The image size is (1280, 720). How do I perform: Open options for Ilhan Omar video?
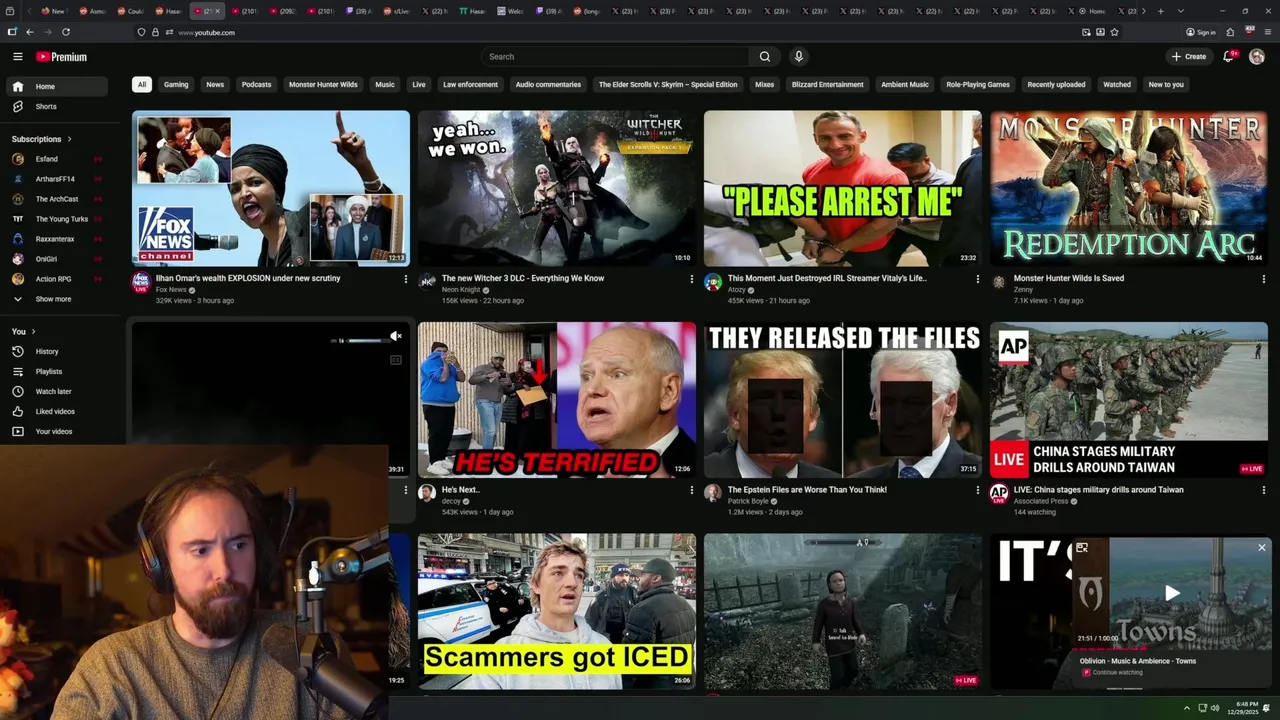pos(405,279)
